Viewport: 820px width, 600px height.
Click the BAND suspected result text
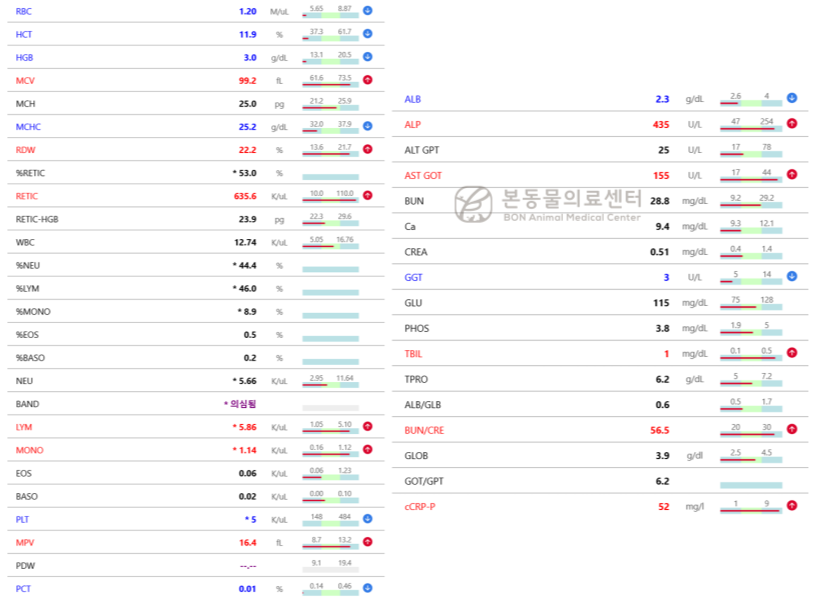pyautogui.click(x=240, y=404)
